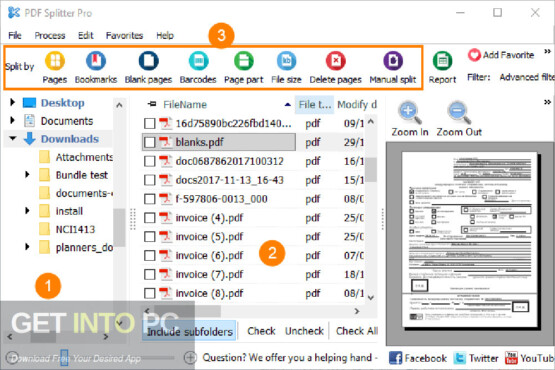Click the Barcodes split icon
The image size is (555, 370).
pyautogui.click(x=198, y=61)
